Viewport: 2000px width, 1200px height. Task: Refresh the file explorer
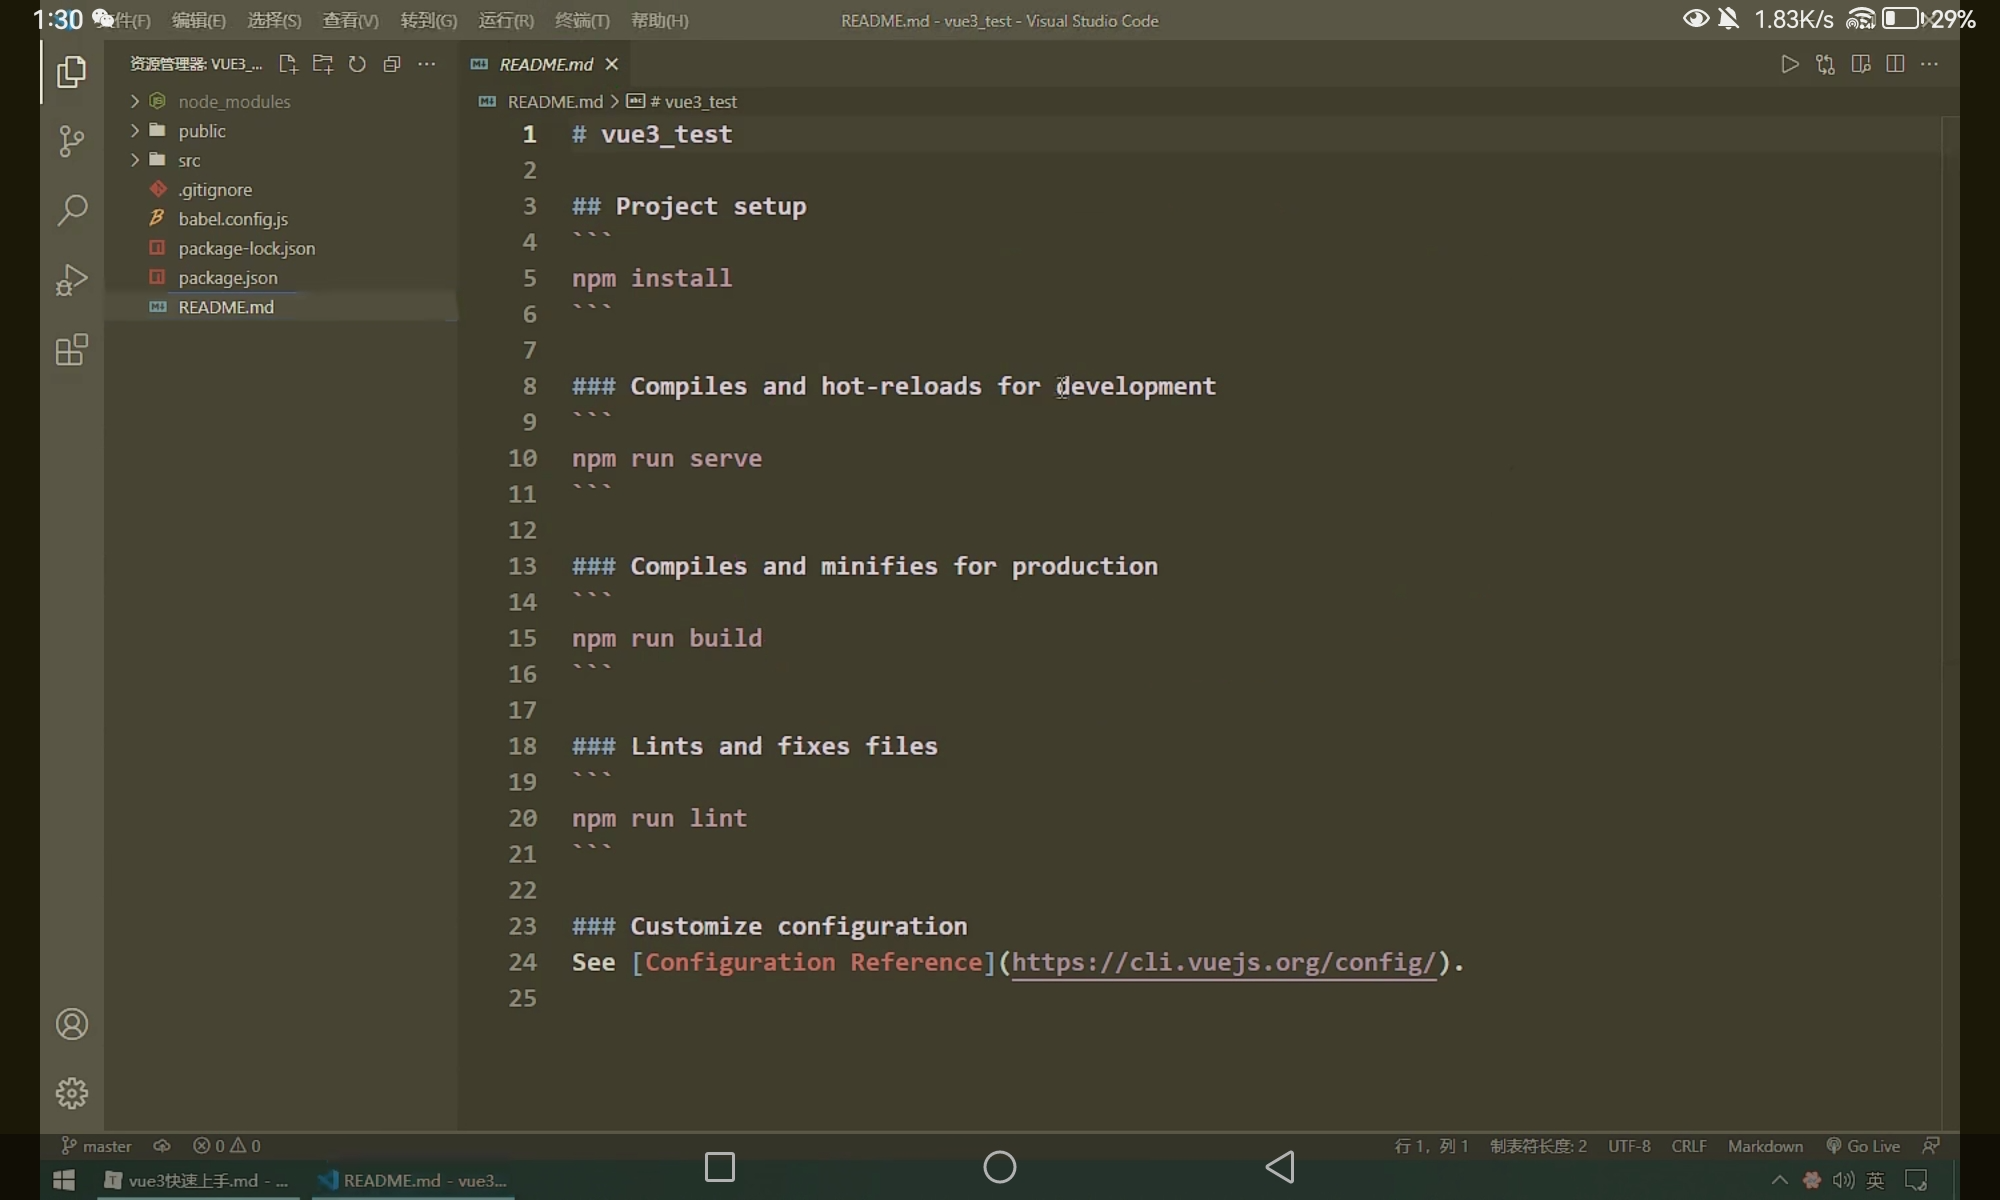[x=357, y=64]
